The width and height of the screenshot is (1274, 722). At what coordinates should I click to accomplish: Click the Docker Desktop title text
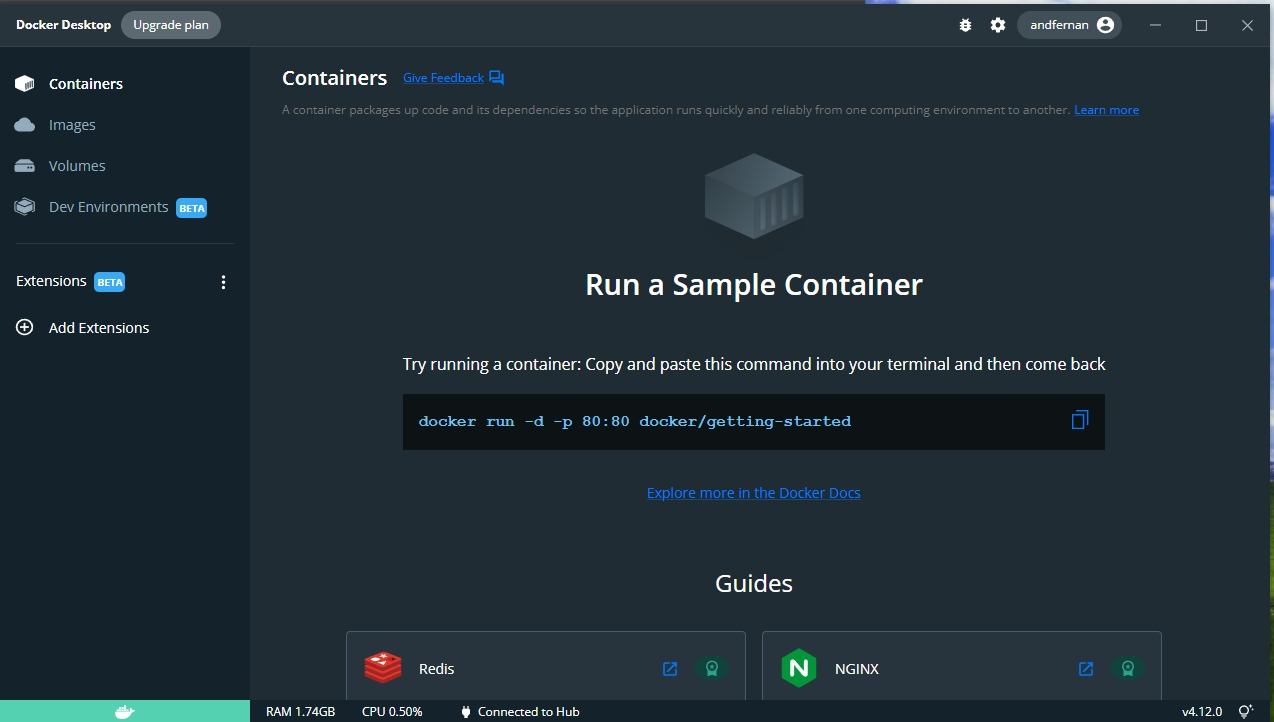64,25
